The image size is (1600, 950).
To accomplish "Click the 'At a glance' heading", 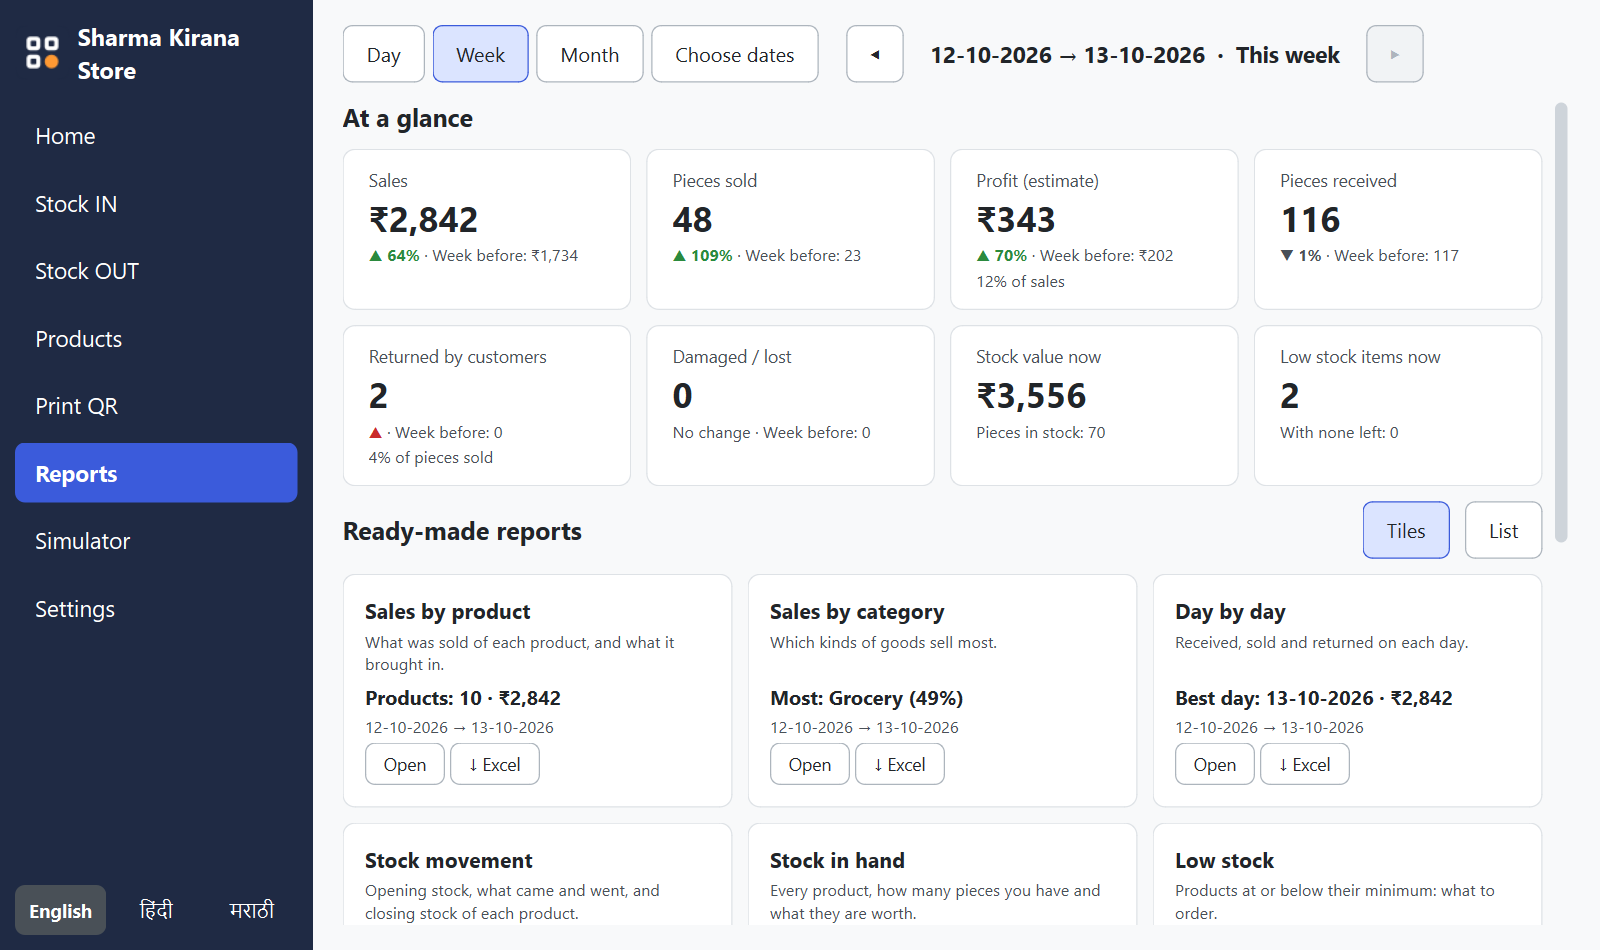I will [408, 118].
